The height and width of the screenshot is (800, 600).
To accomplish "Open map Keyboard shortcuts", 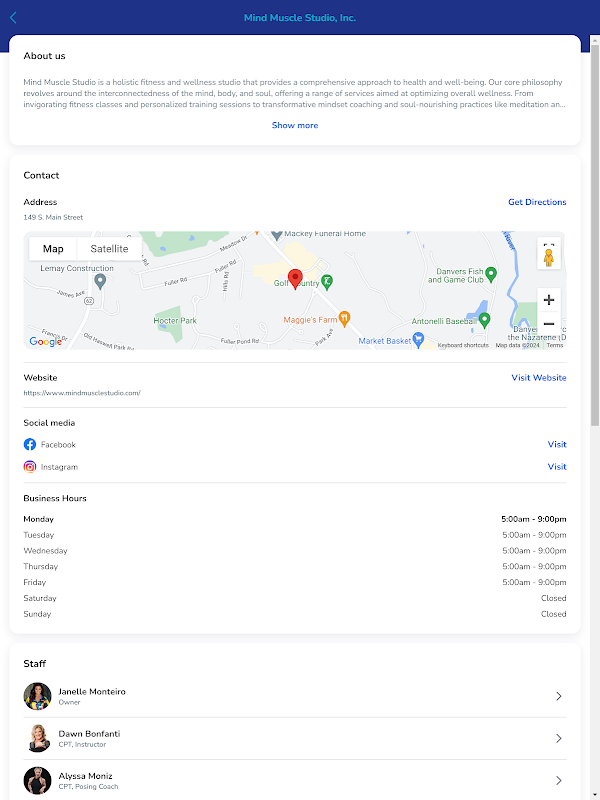I will click(463, 345).
